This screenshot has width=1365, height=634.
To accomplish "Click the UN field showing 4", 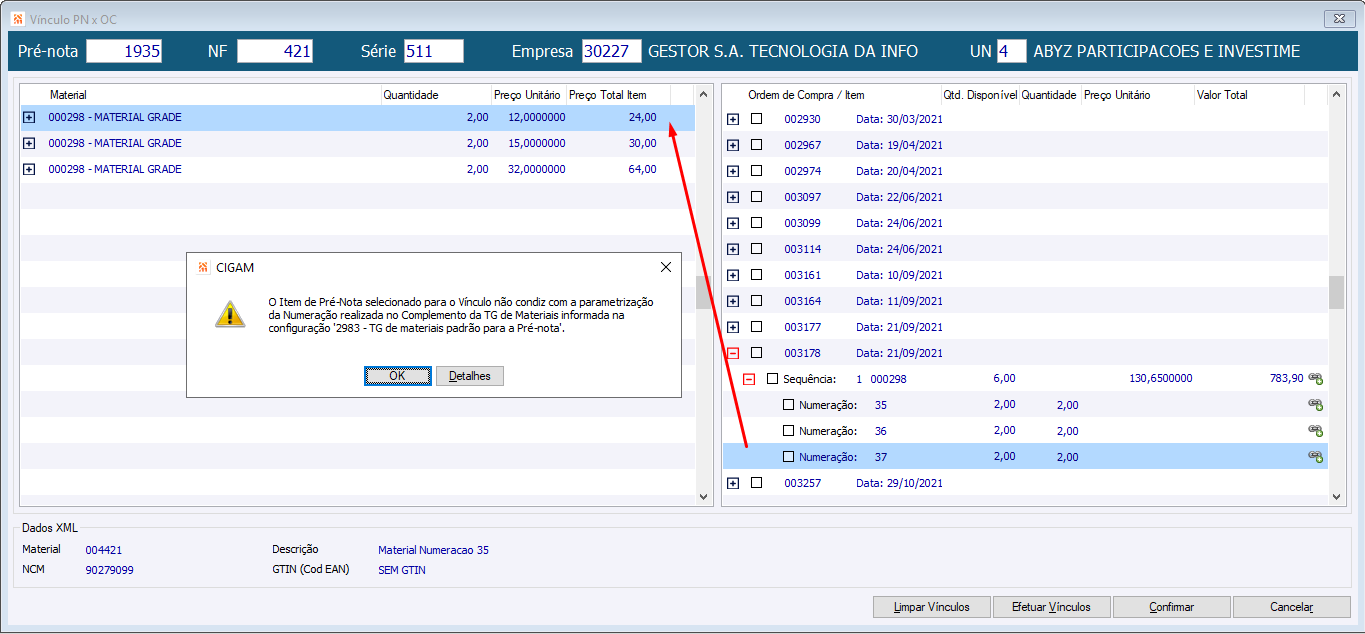I will click(1011, 51).
